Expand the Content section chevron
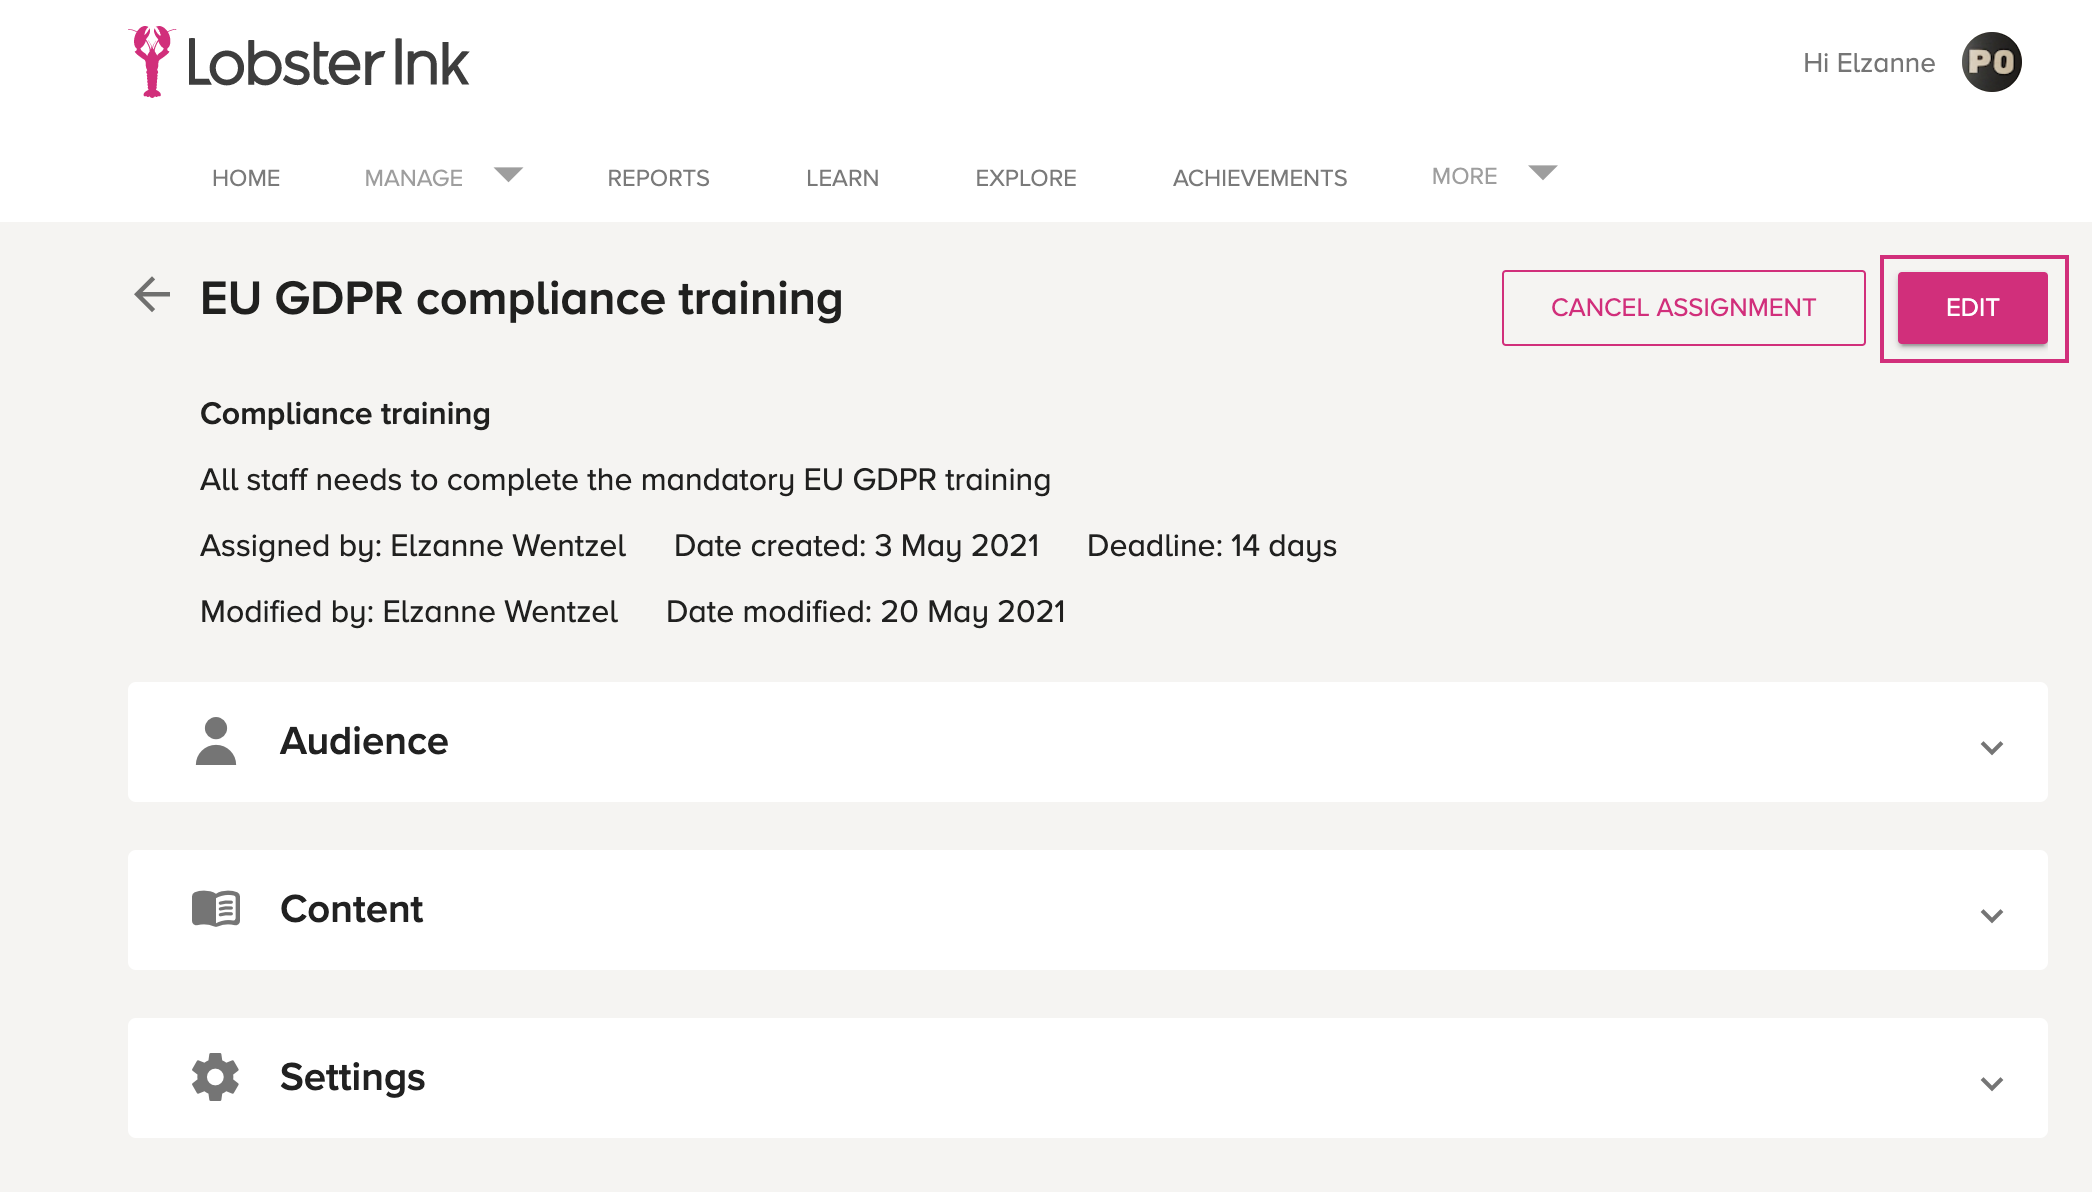The width and height of the screenshot is (2092, 1192). coord(1992,915)
